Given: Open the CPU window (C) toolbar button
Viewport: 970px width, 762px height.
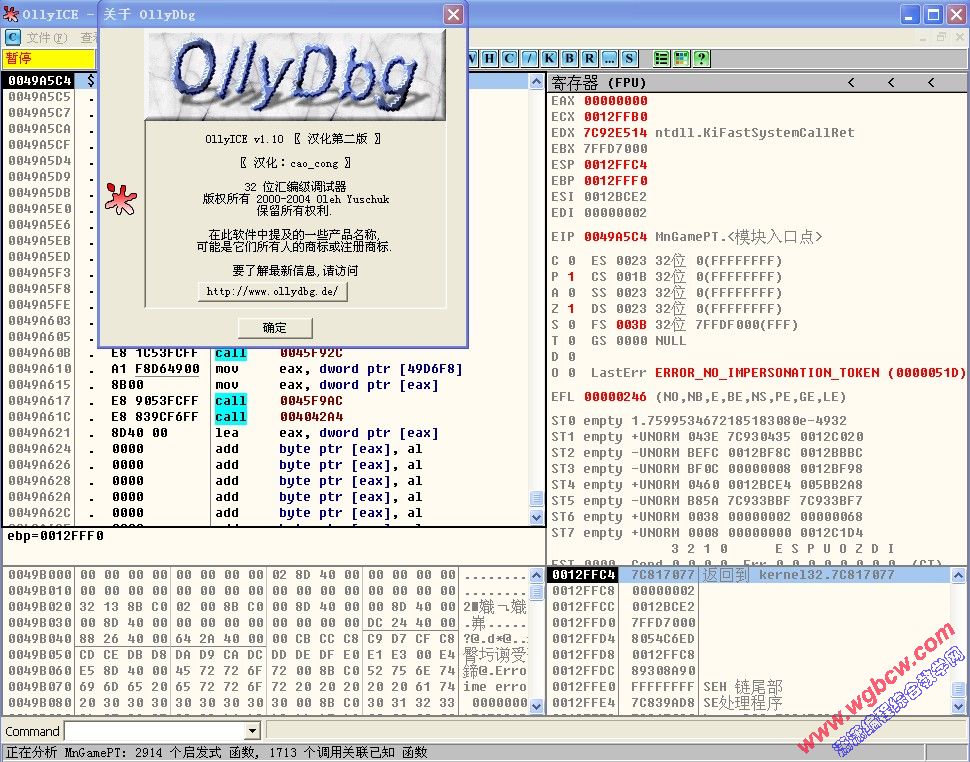Looking at the screenshot, I should [x=509, y=59].
